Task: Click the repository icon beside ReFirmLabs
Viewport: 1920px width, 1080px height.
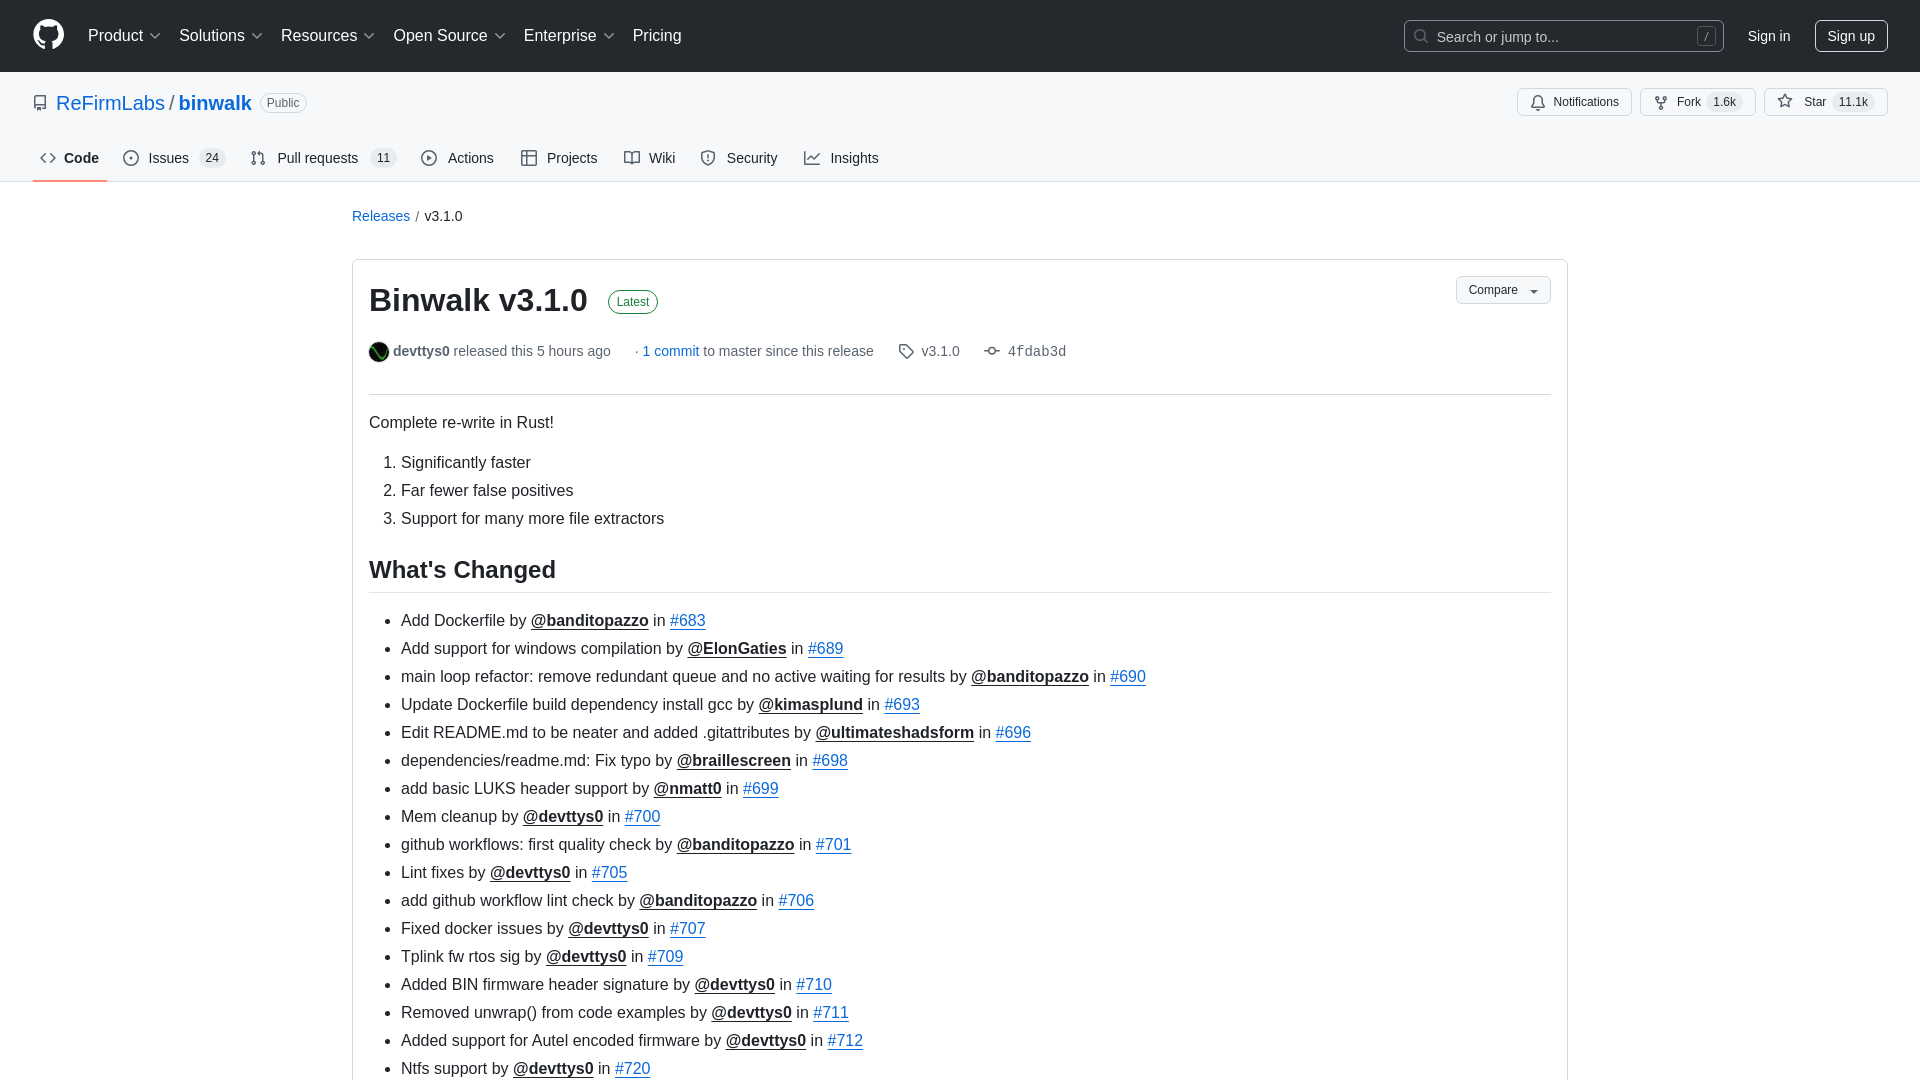Action: point(40,103)
